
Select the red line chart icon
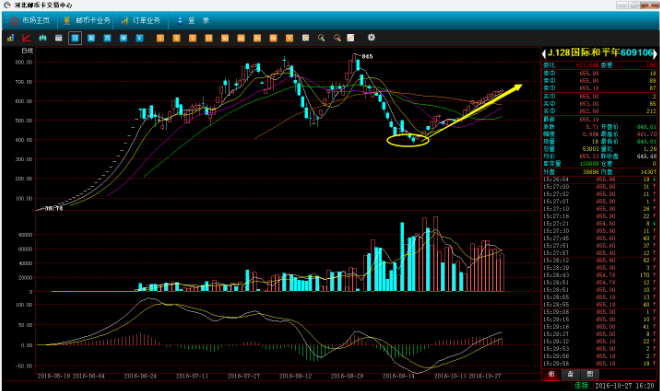(x=26, y=38)
